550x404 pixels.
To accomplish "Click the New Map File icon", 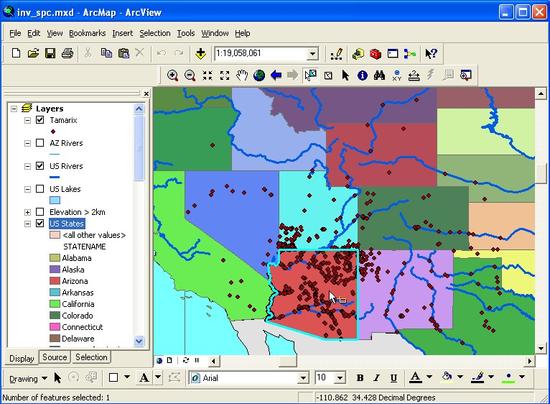I will click(x=16, y=53).
